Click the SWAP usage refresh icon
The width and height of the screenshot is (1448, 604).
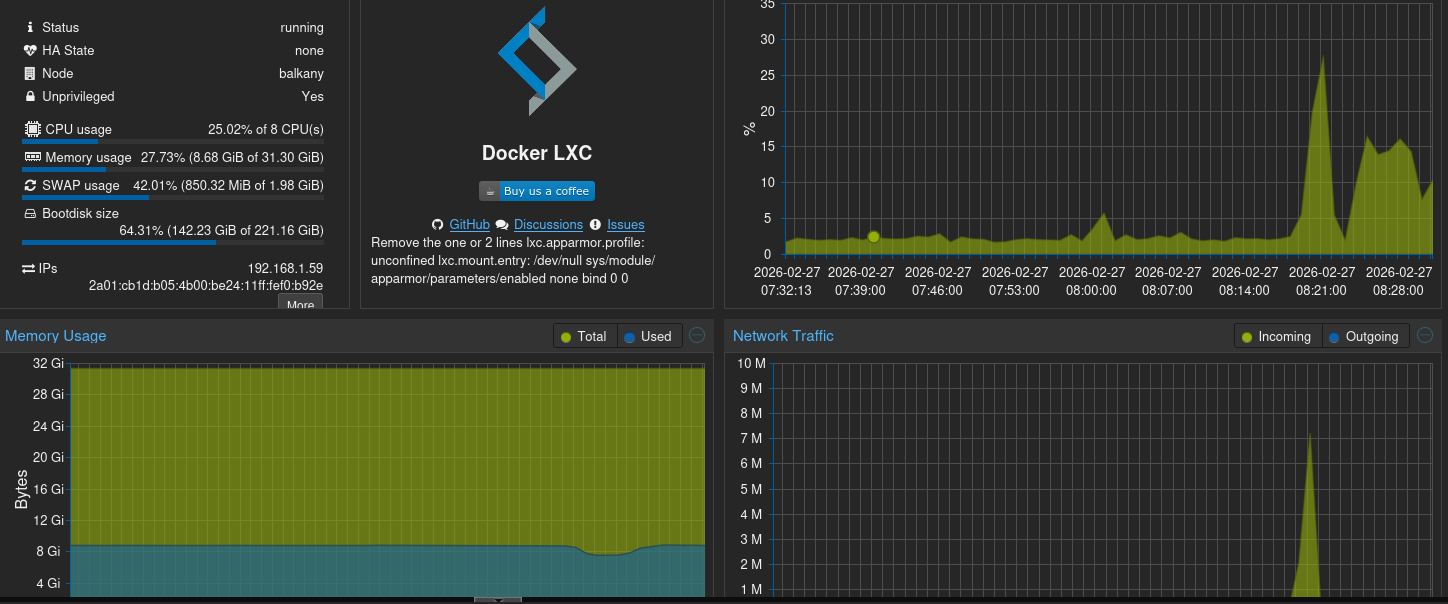point(30,185)
